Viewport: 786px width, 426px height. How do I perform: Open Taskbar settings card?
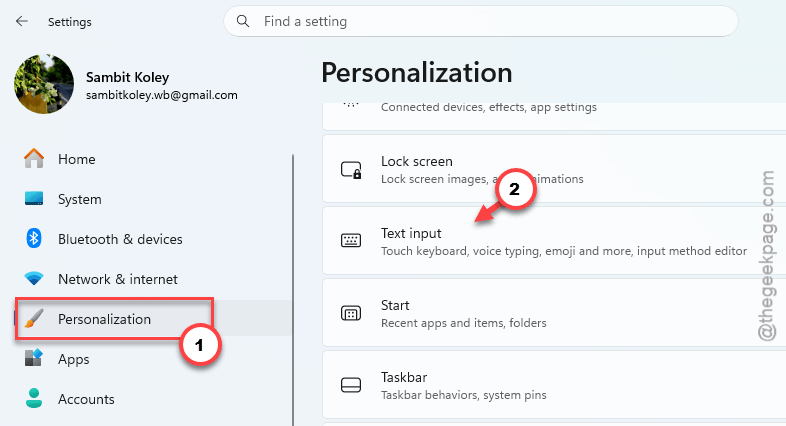coord(554,384)
